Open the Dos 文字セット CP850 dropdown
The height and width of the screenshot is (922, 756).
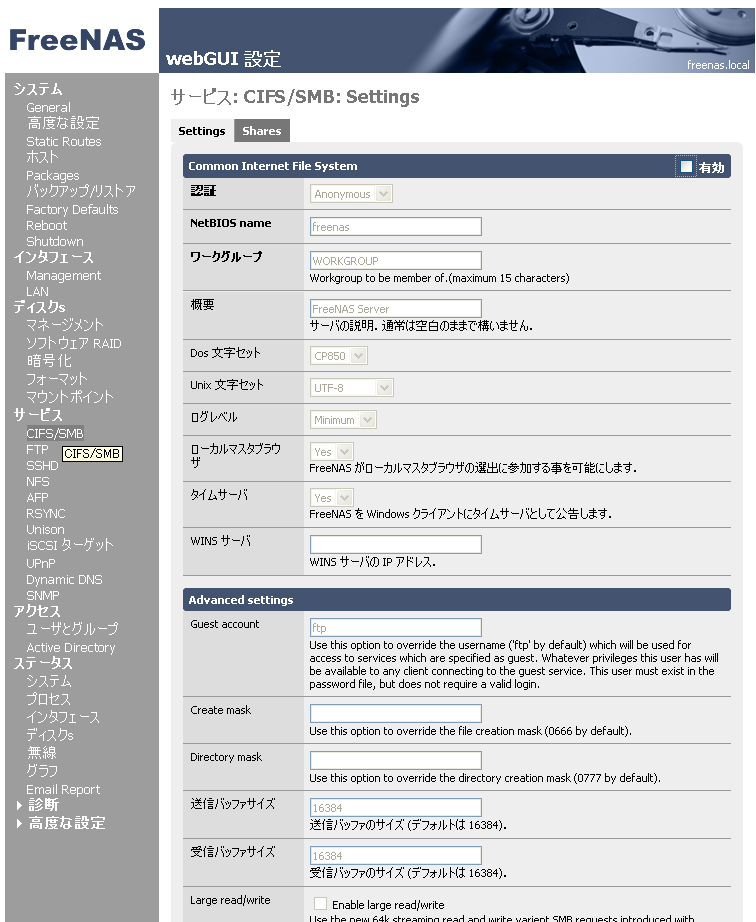(x=339, y=356)
